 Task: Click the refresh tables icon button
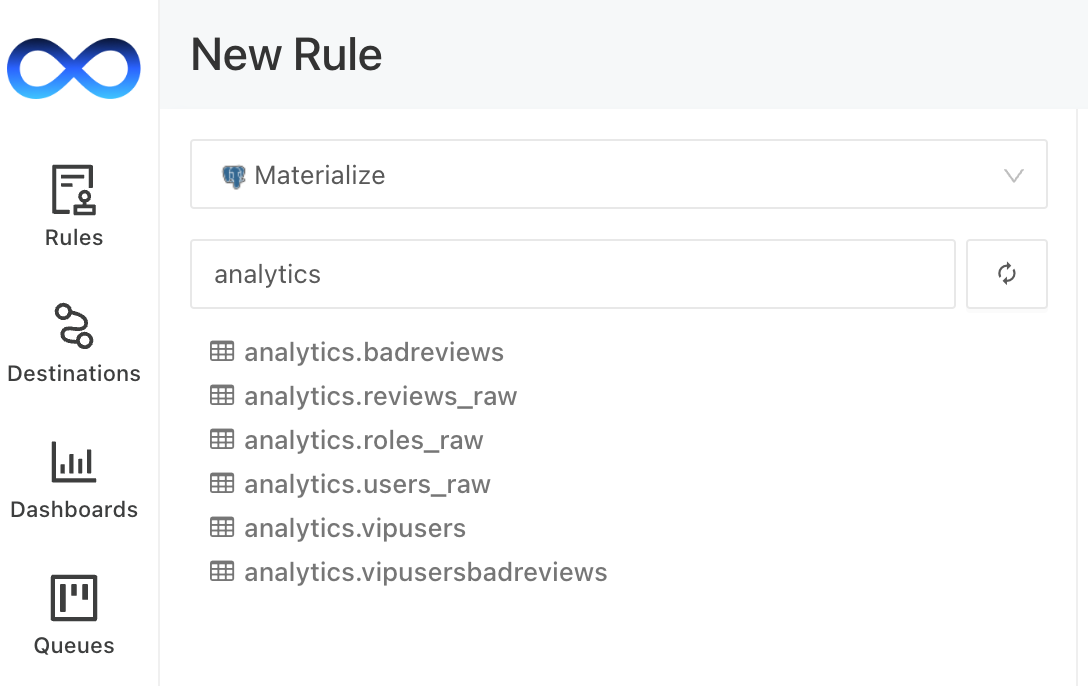coord(1007,274)
